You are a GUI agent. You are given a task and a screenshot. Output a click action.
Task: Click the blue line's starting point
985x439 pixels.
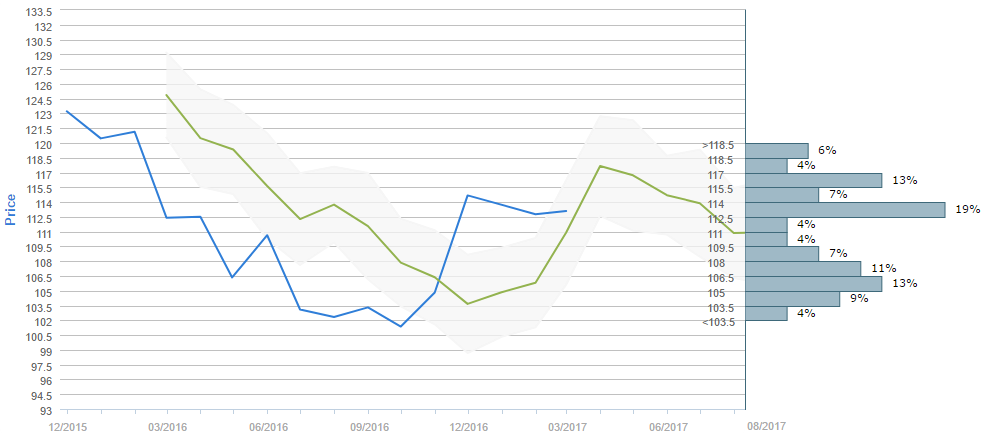point(67,111)
